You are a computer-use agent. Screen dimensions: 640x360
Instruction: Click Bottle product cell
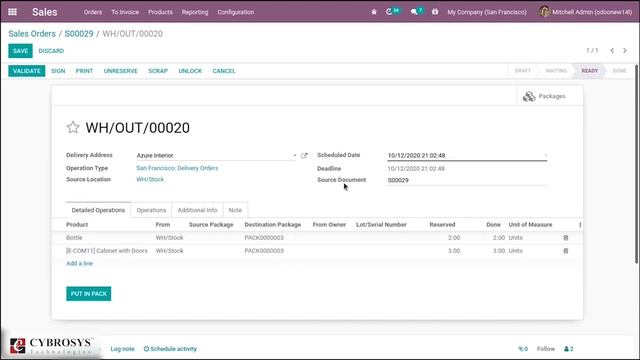coord(74,238)
